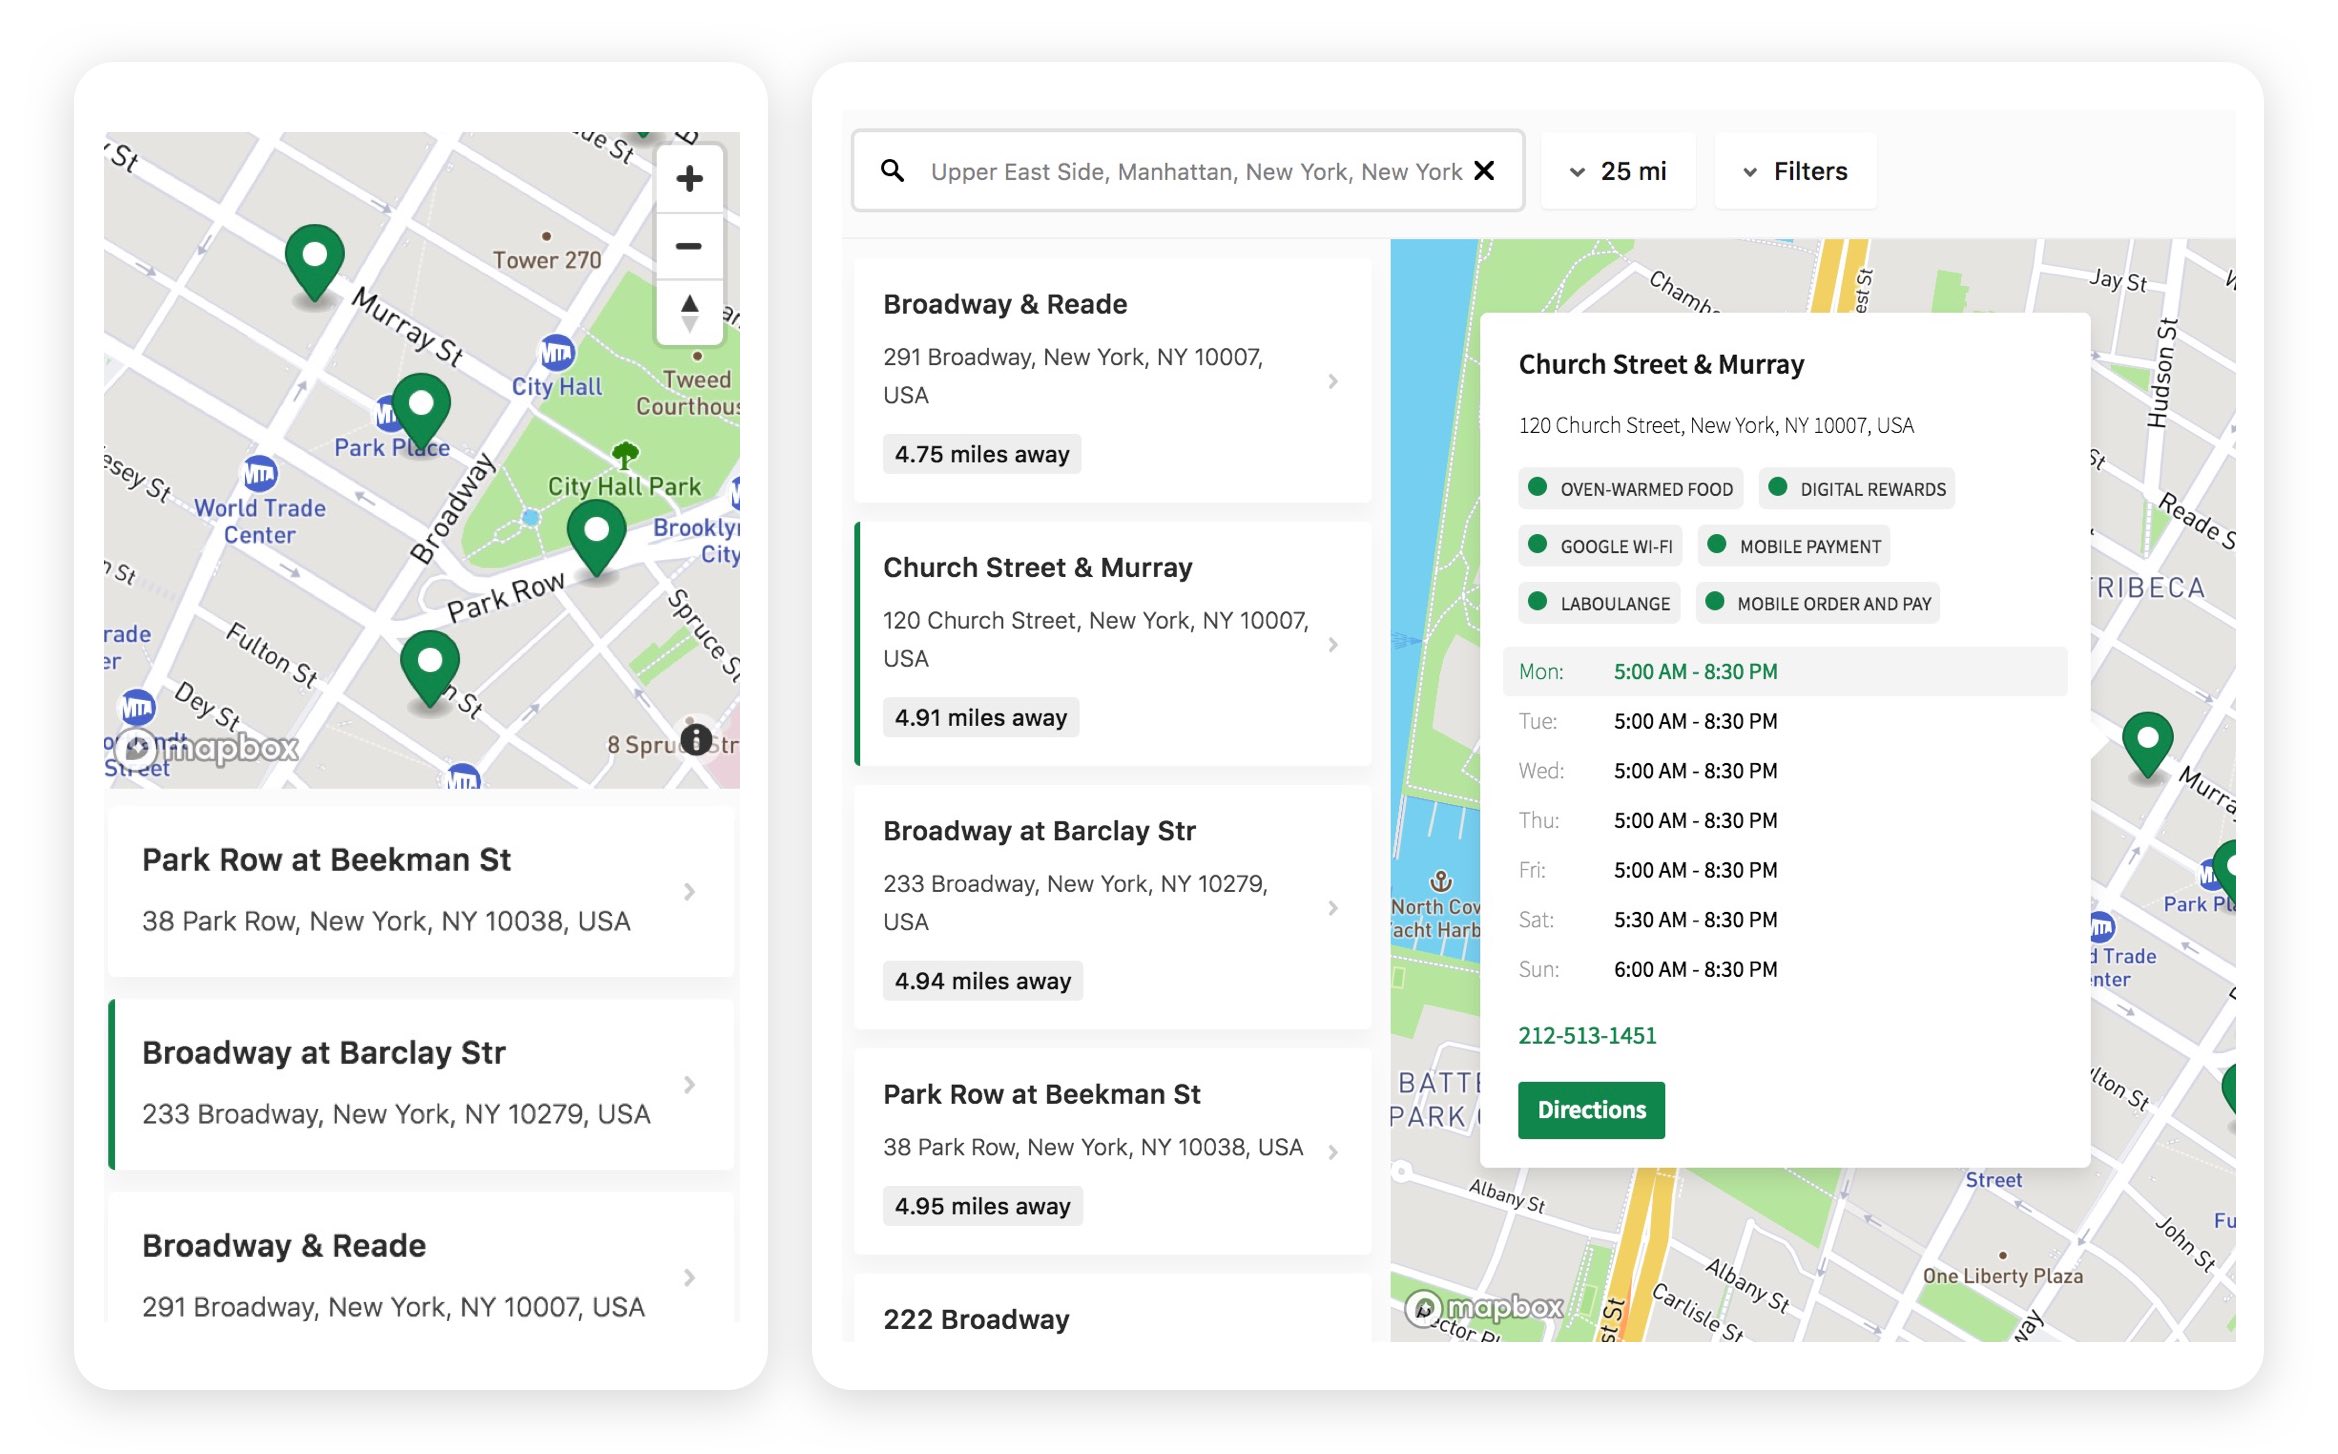Reset map bearing with the compass icon
Viewport: 2338px width, 1454px height.
coord(689,310)
